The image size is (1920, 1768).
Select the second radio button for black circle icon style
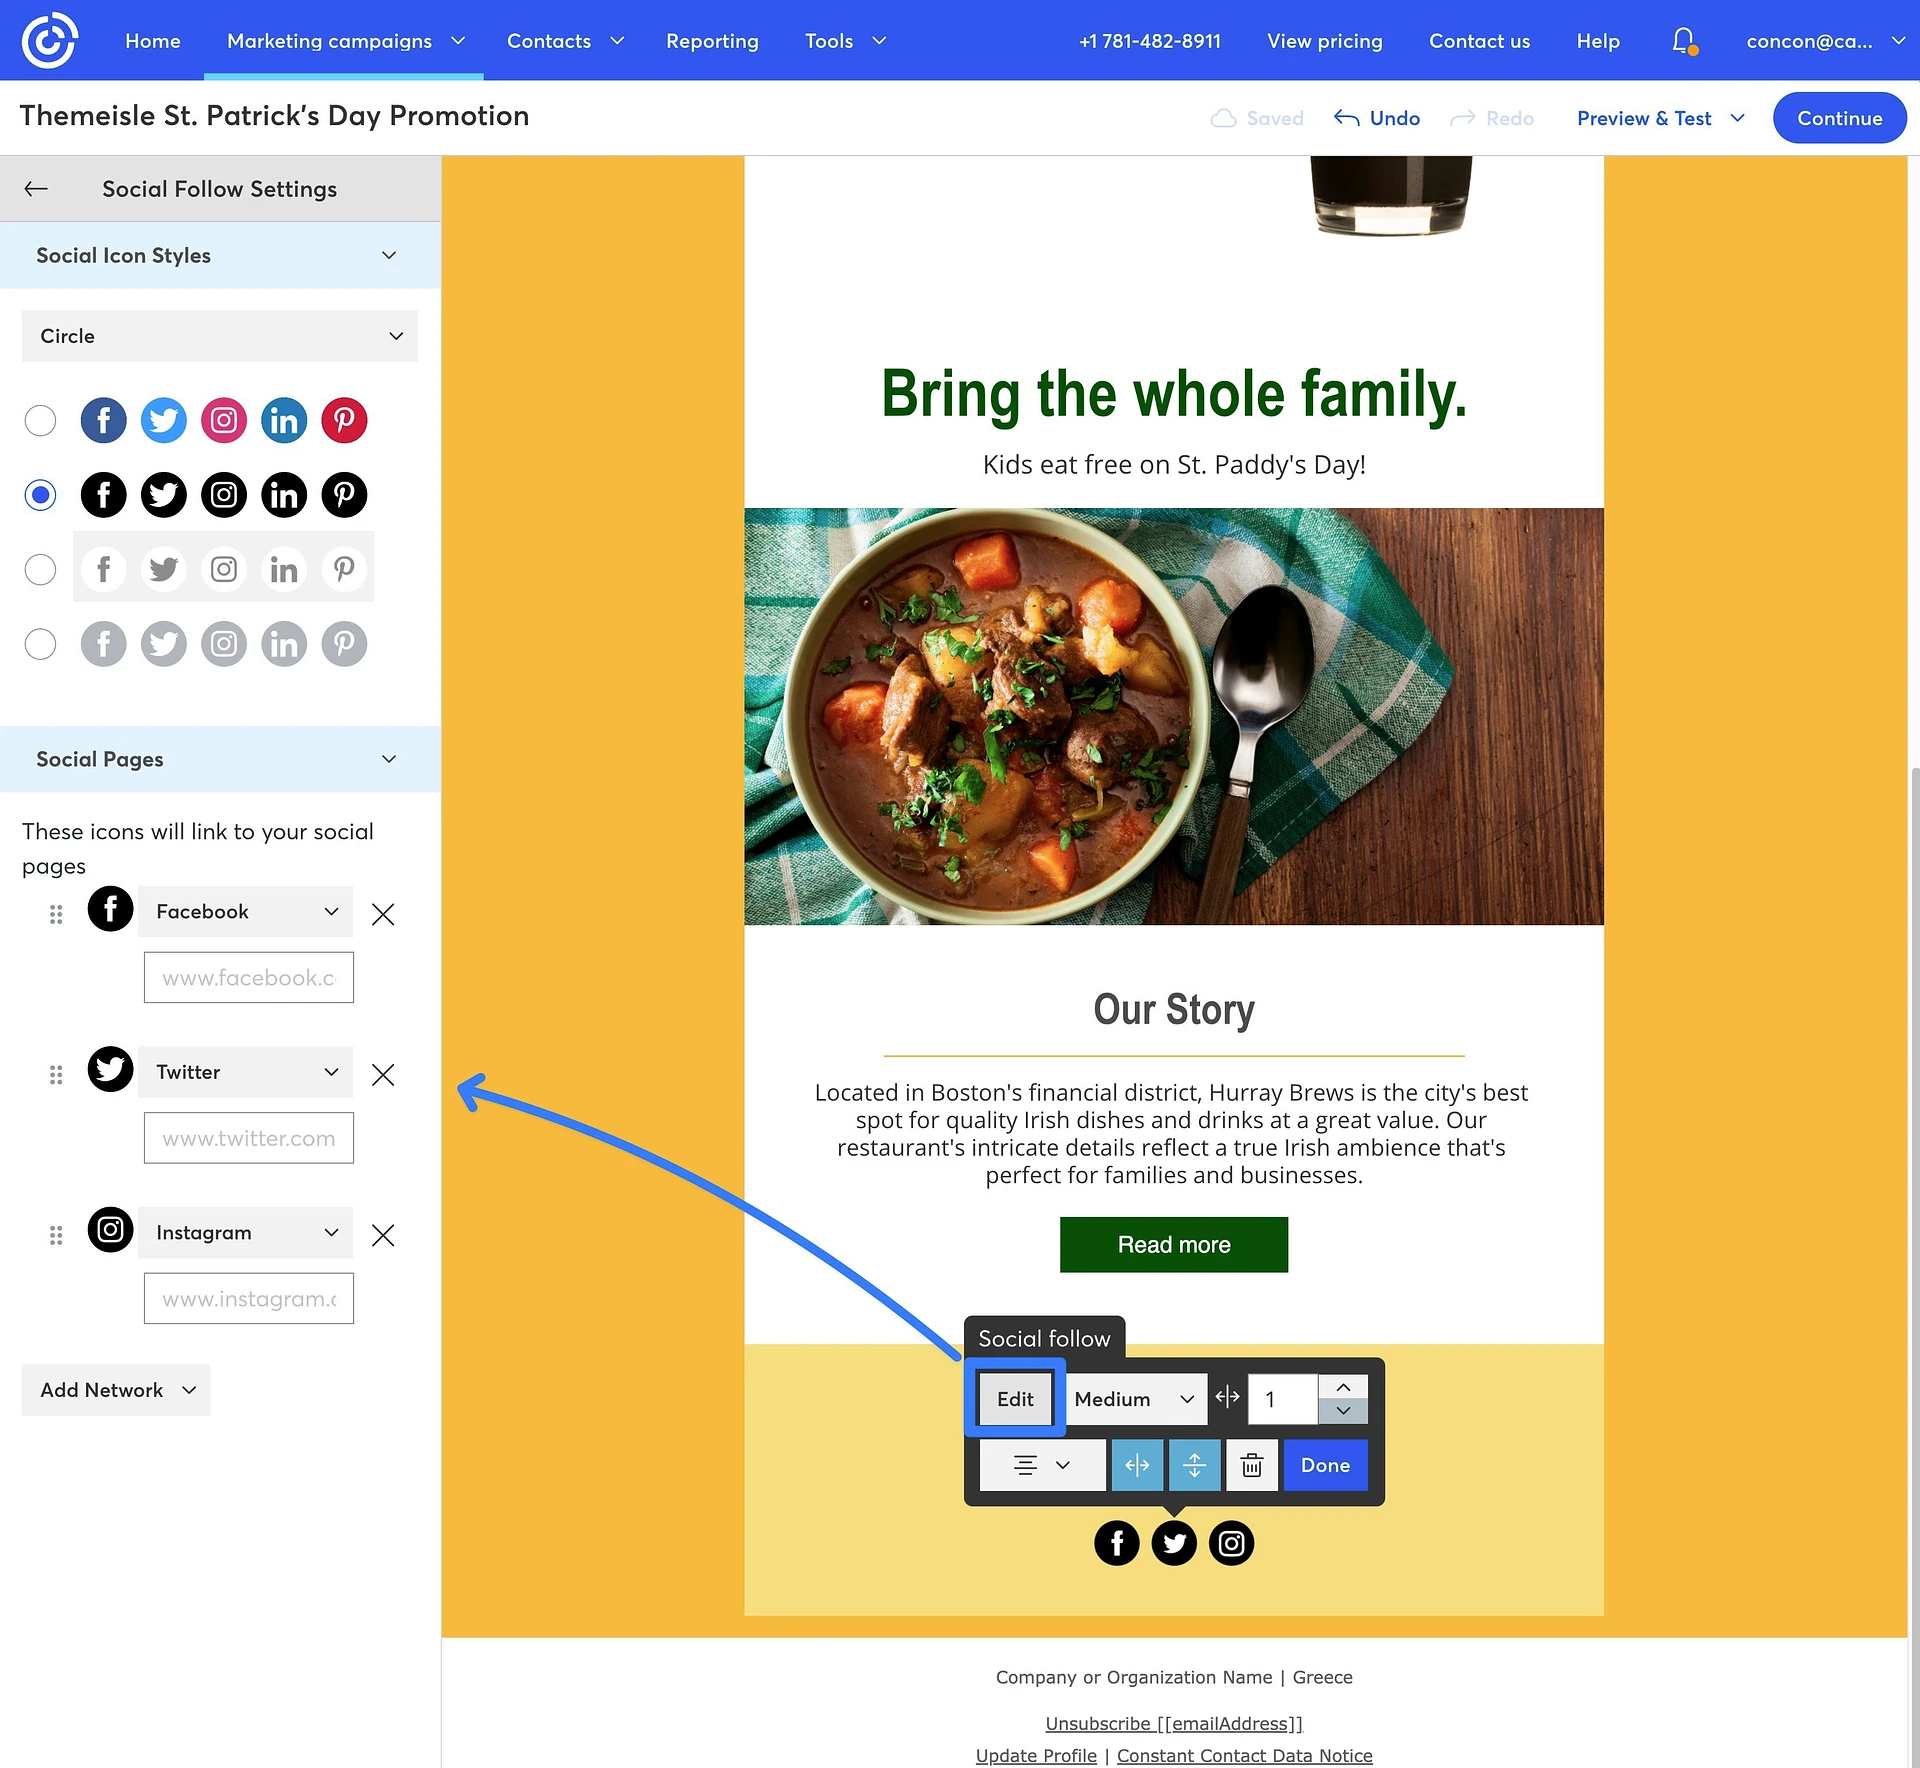[40, 493]
